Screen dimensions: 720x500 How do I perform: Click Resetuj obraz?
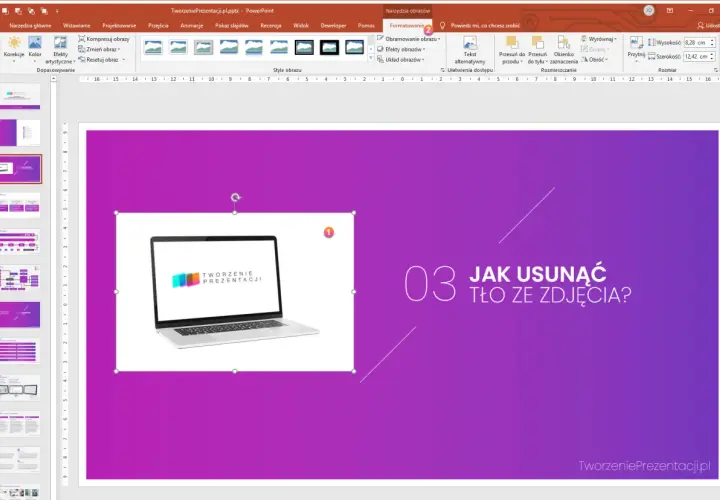98,60
